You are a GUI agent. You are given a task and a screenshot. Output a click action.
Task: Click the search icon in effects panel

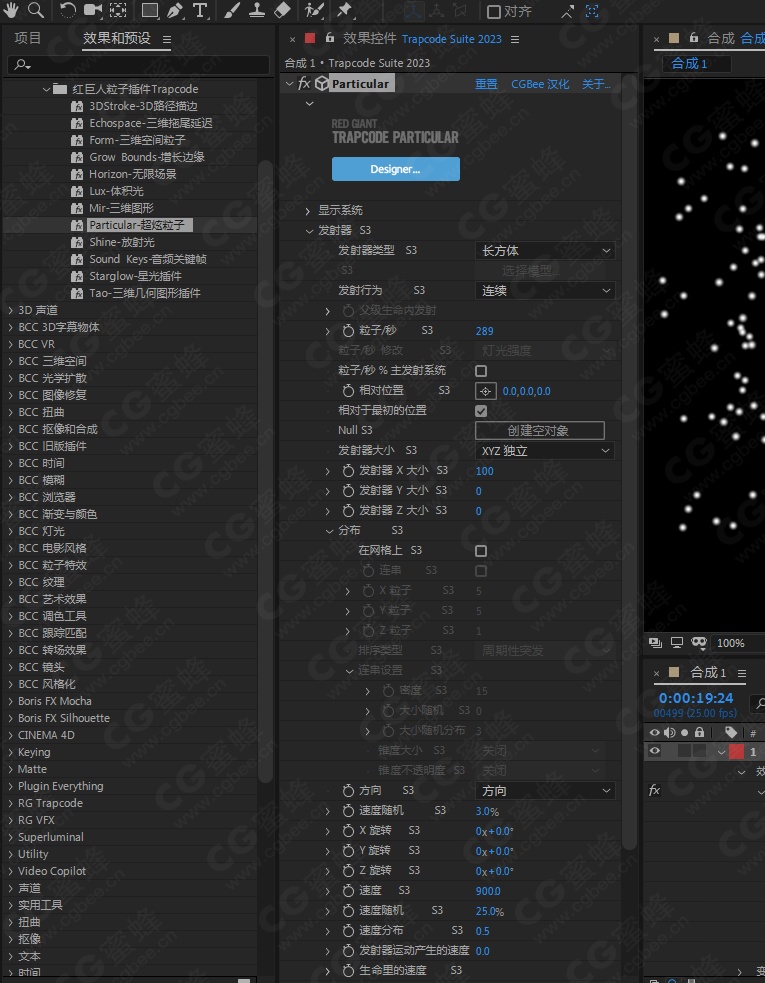22,65
